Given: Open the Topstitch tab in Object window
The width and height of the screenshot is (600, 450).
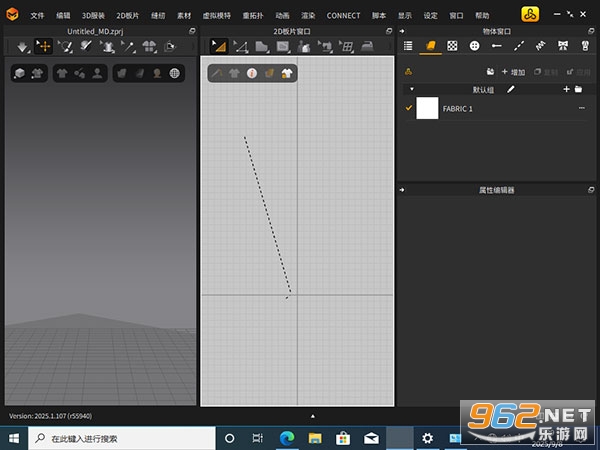Looking at the screenshot, I should pos(519,46).
